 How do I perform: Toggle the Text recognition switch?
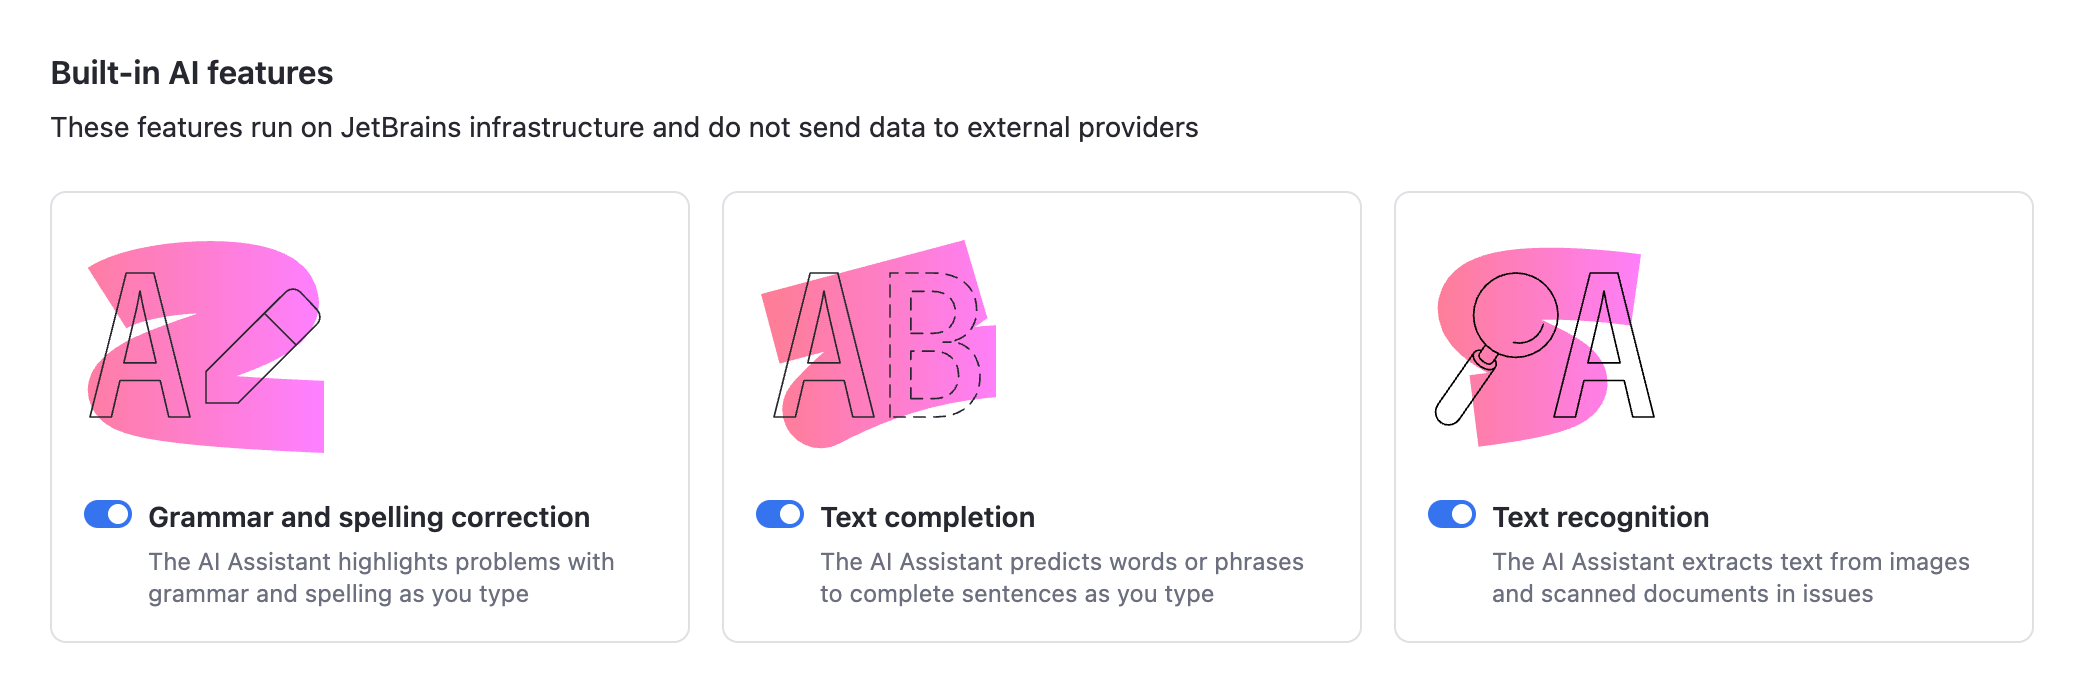pos(1452,515)
